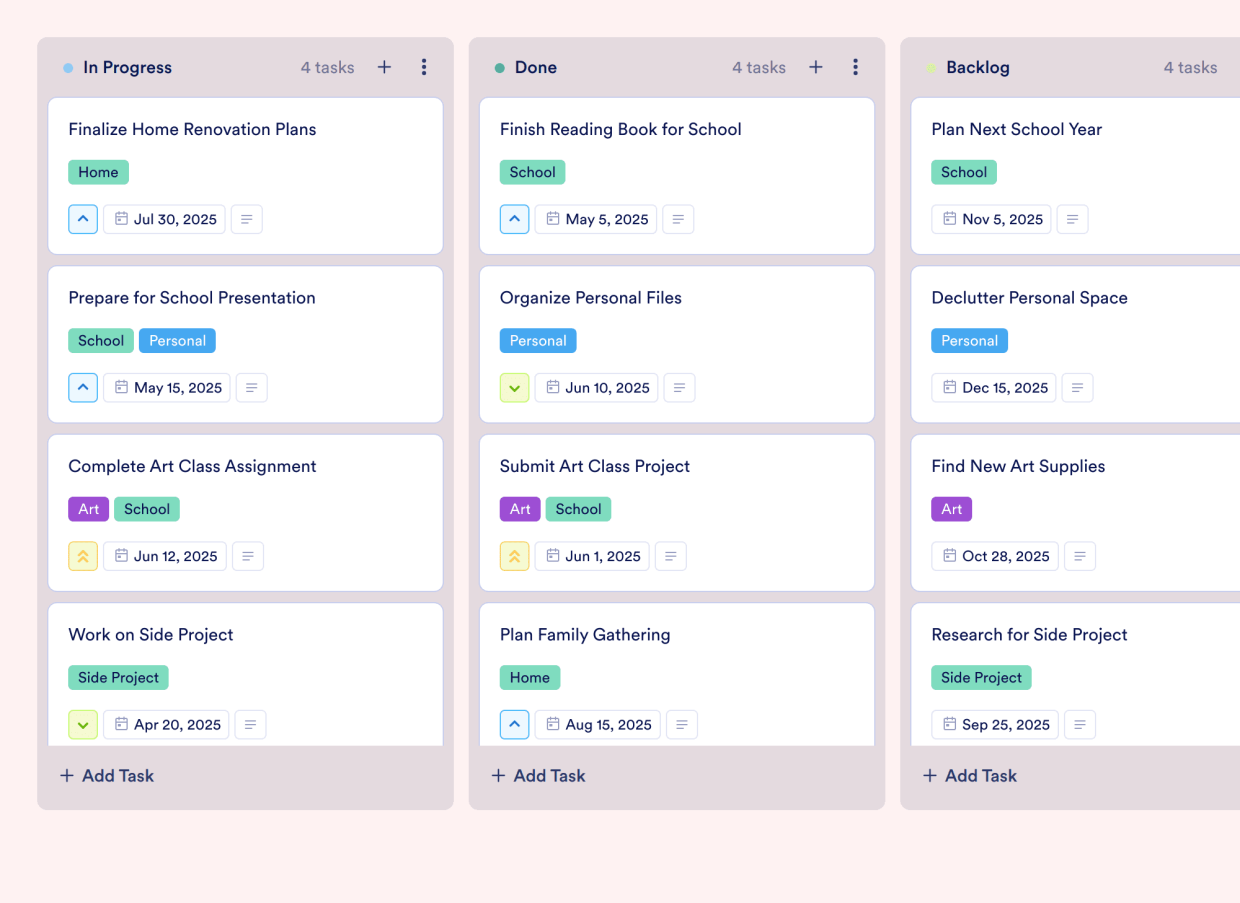Click the plus icon in the In Progress header
This screenshot has height=903, width=1240.
[x=384, y=67]
